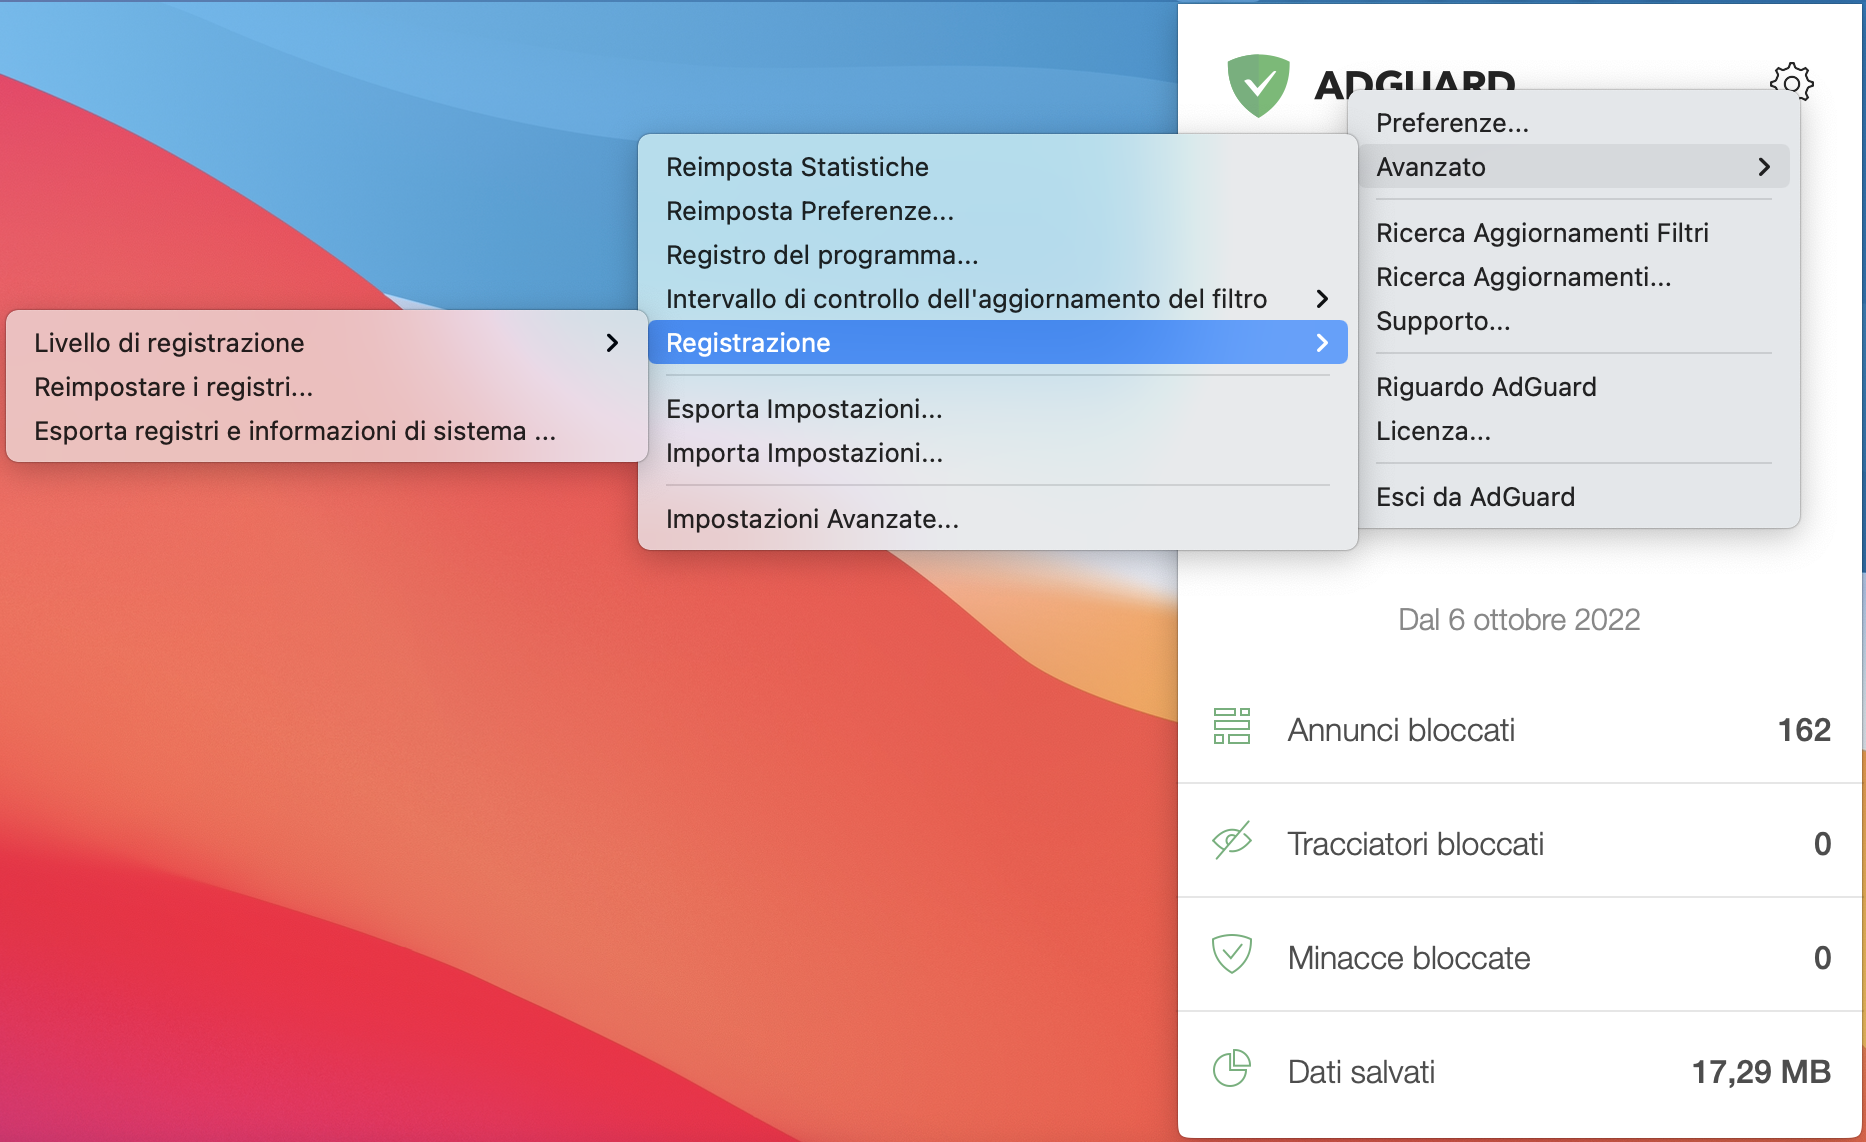Click the 17,29 MB saved data value

click(x=1761, y=1072)
